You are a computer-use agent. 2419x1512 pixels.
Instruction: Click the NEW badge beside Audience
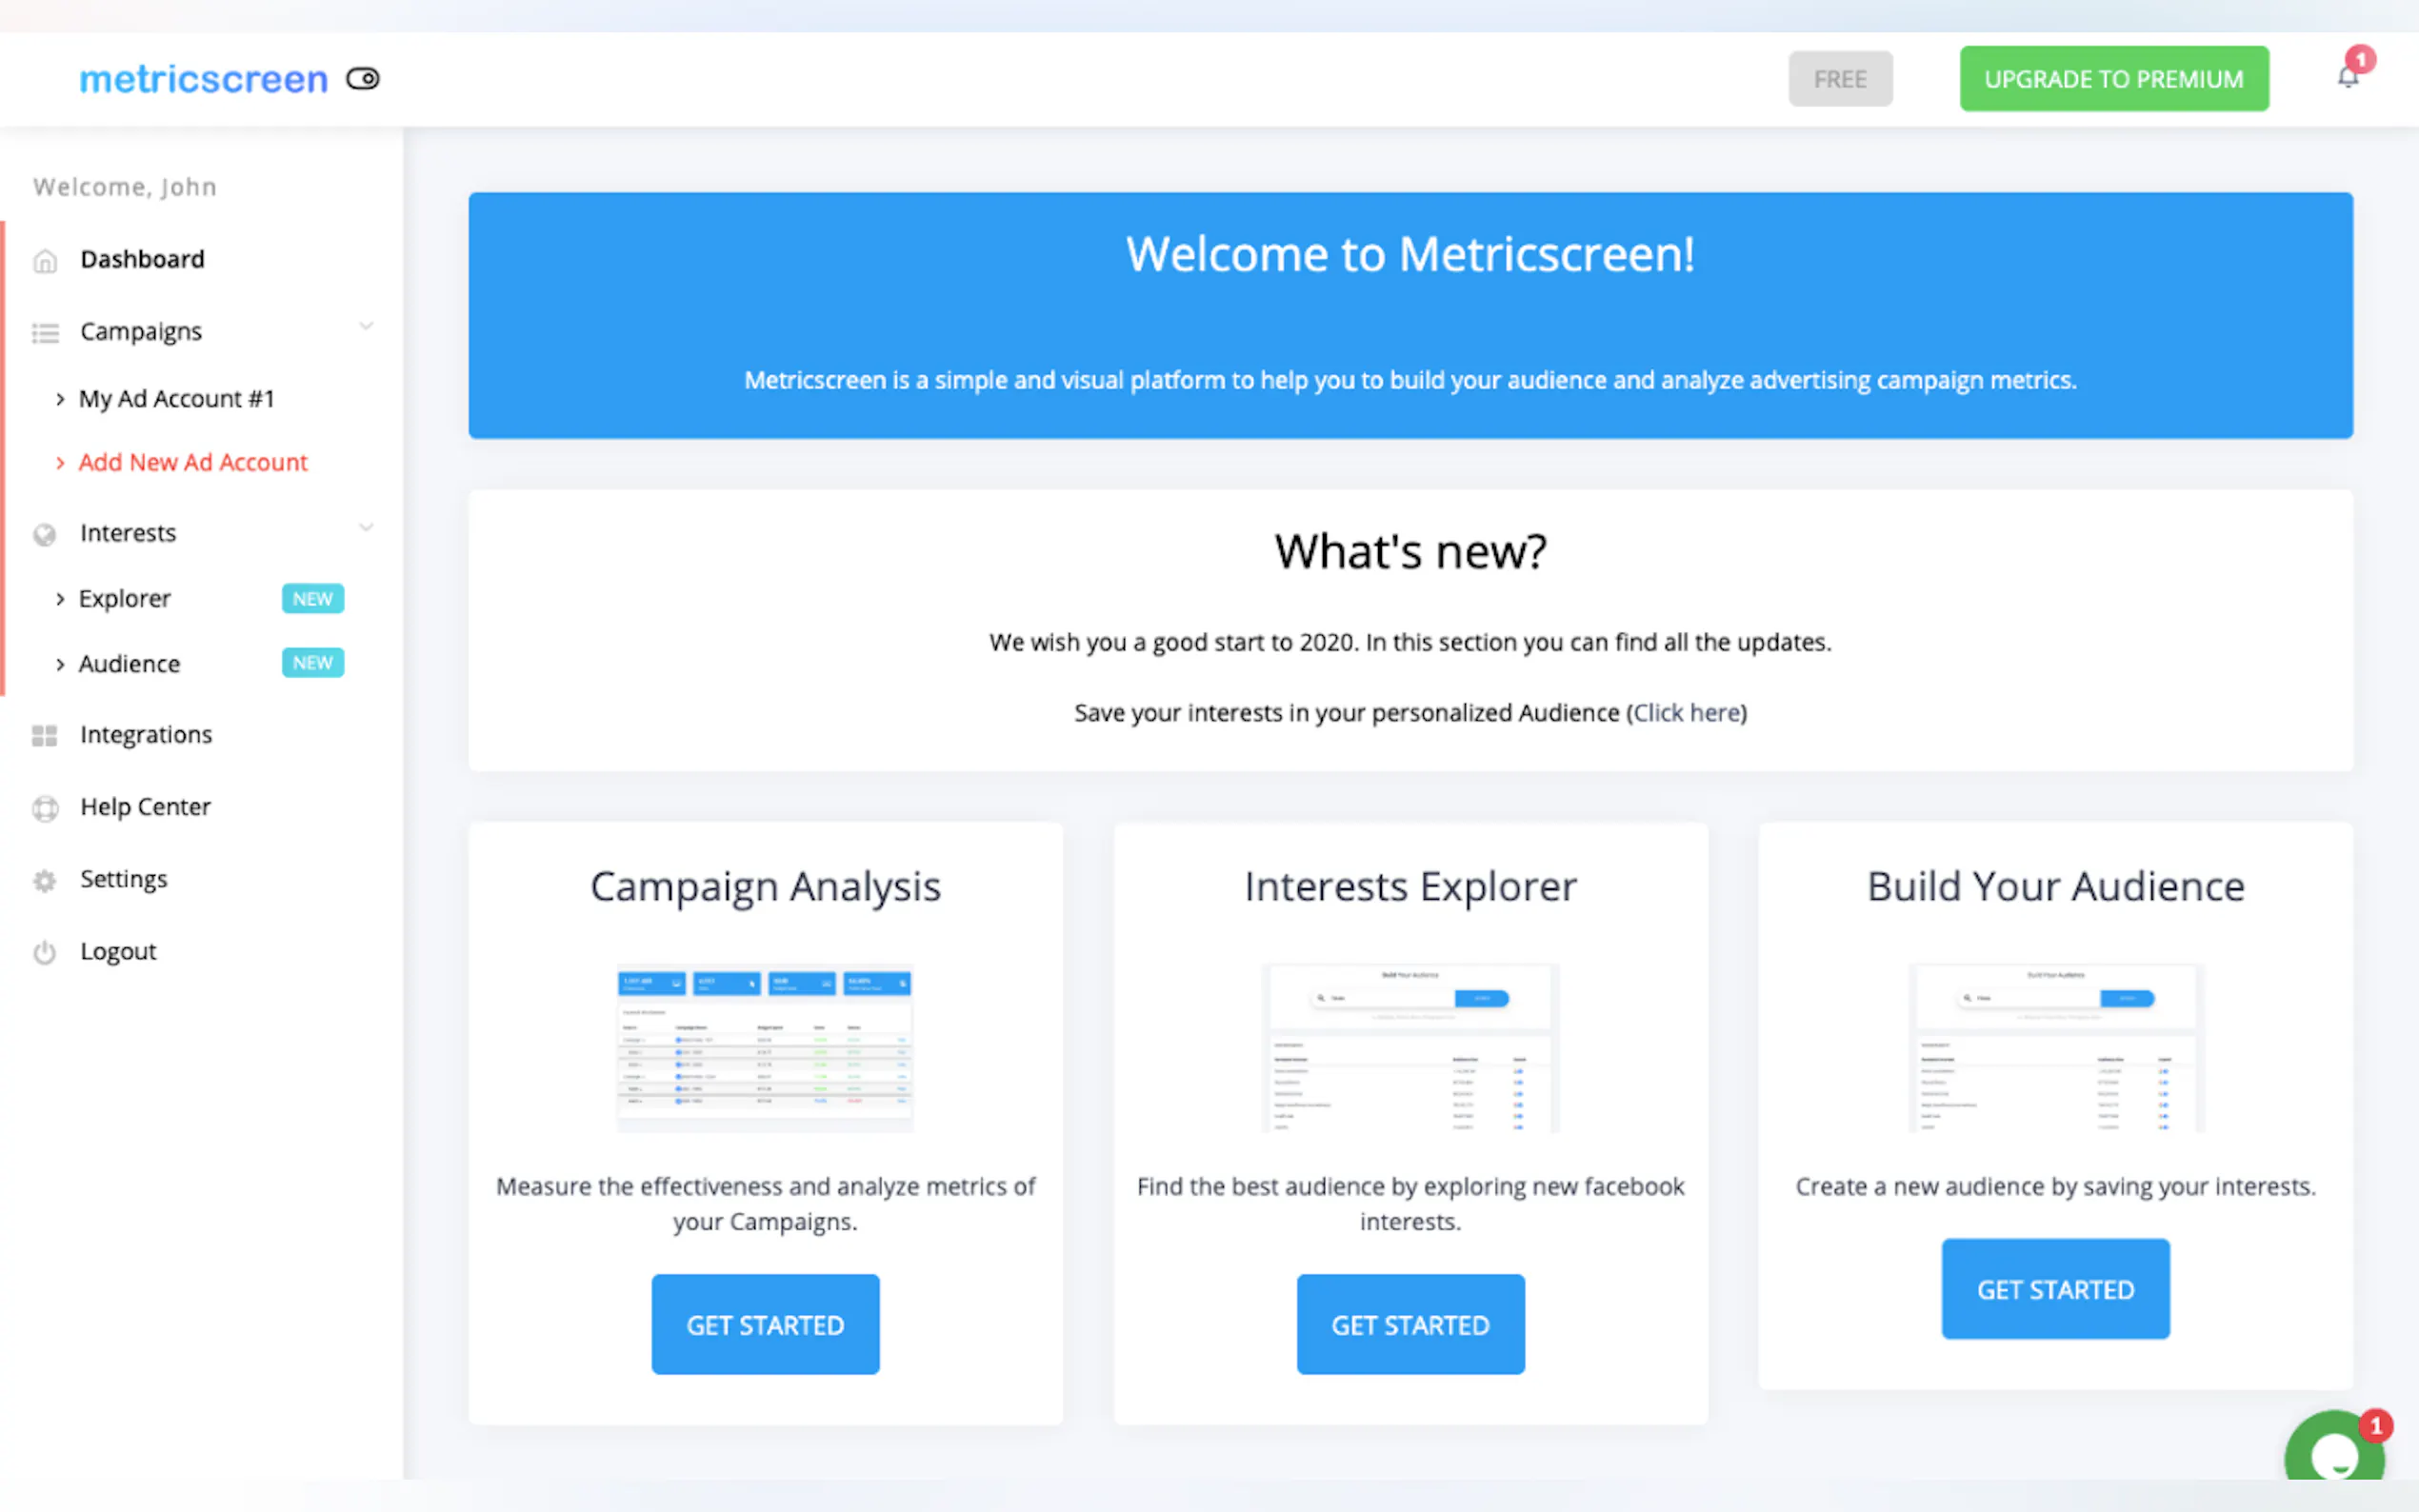click(x=313, y=663)
